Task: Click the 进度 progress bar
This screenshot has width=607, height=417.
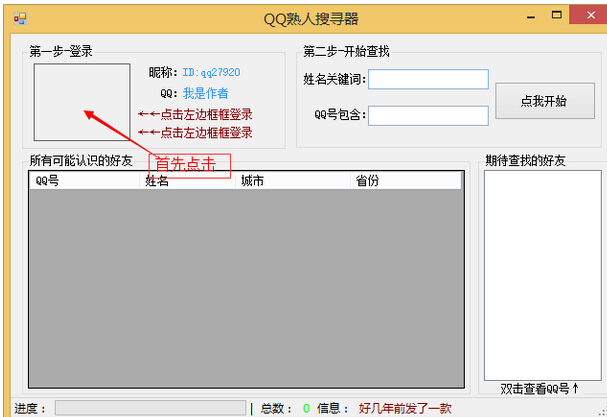Action: point(150,408)
